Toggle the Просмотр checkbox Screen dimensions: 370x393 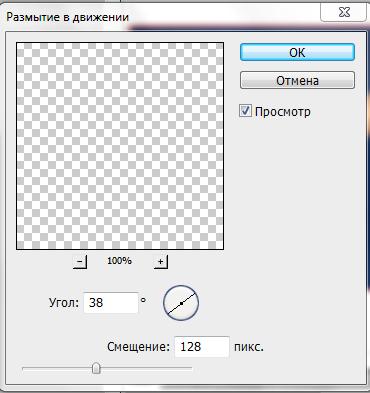(x=245, y=111)
